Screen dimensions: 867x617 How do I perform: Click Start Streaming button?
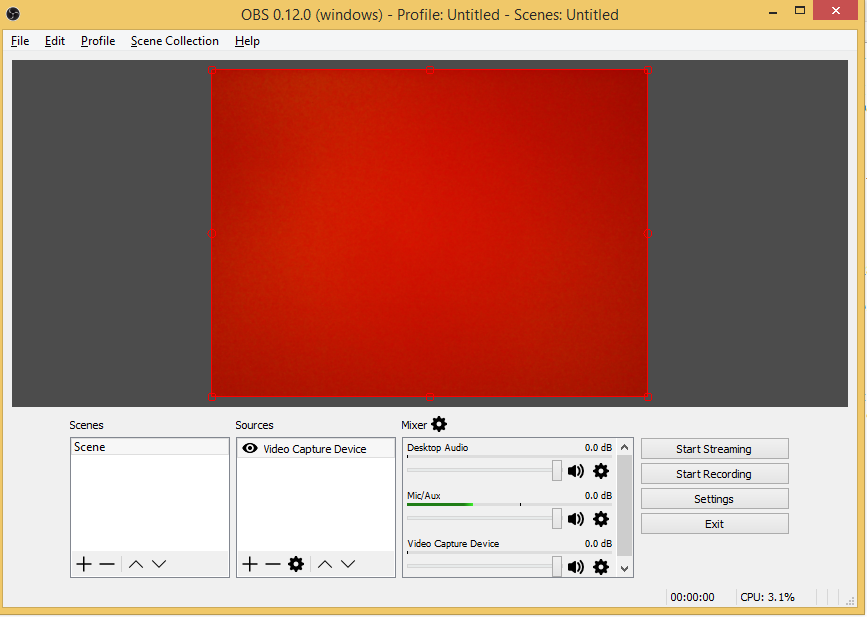714,449
